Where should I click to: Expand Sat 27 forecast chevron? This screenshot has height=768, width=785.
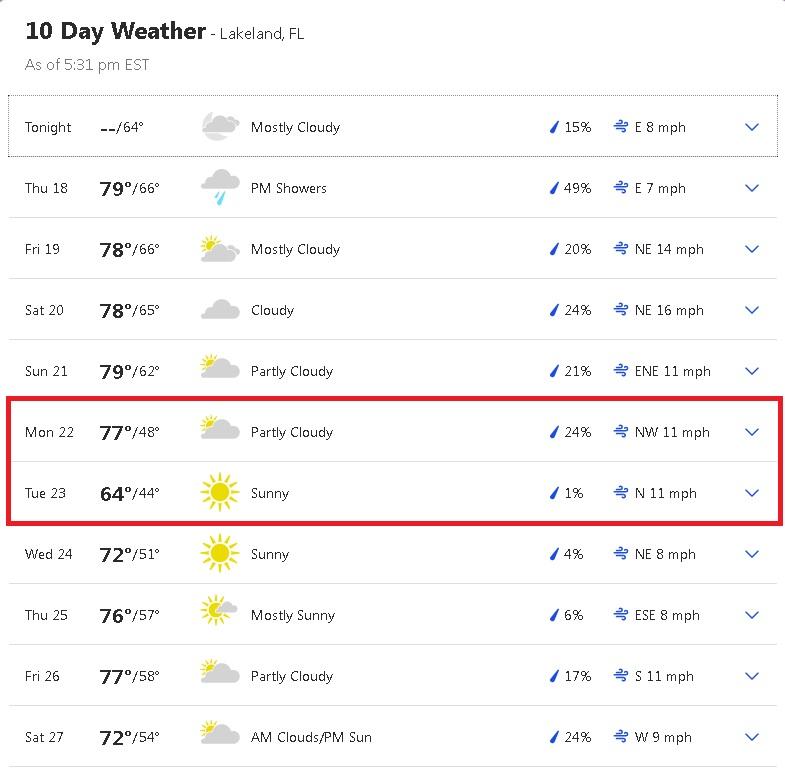752,737
